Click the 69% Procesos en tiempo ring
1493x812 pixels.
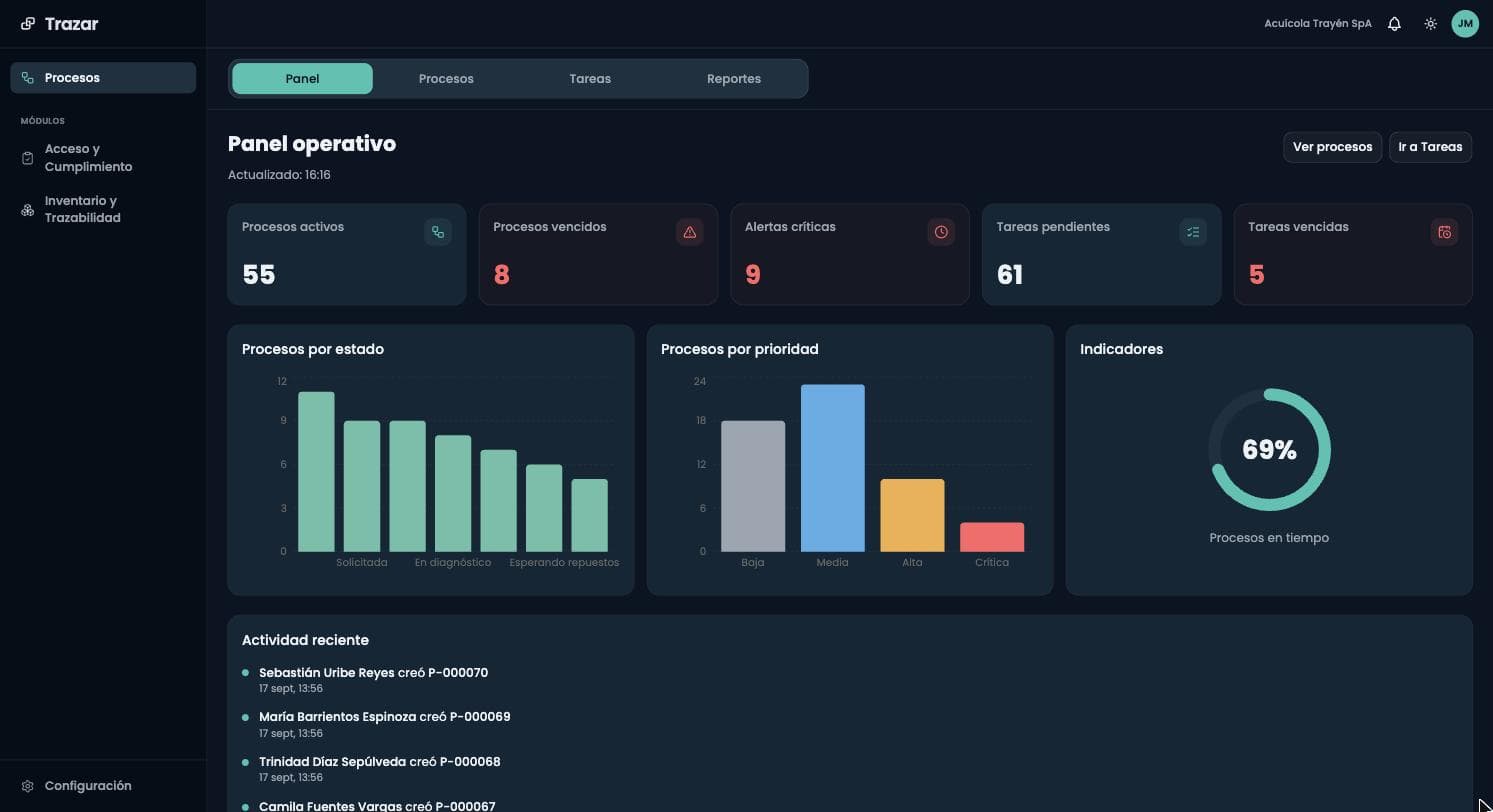coord(1269,450)
